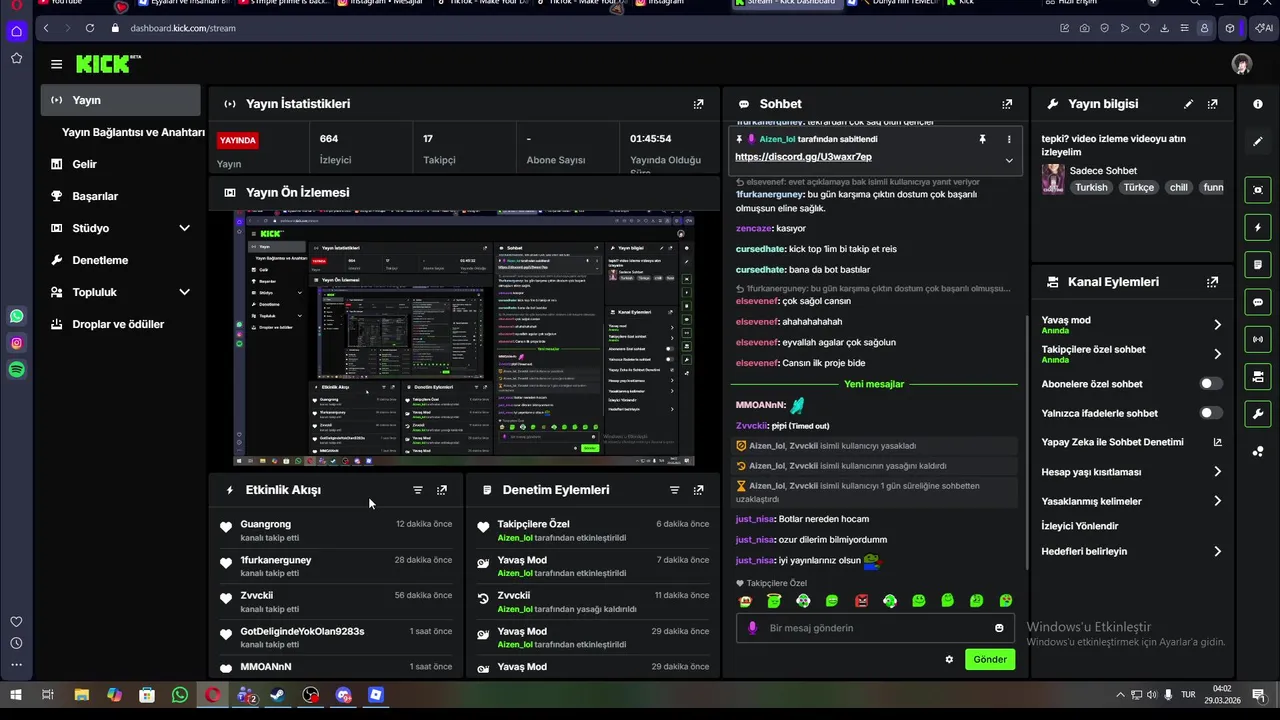Open Yavaş mod settings arrow
1280x720 pixels.
coord(1217,325)
